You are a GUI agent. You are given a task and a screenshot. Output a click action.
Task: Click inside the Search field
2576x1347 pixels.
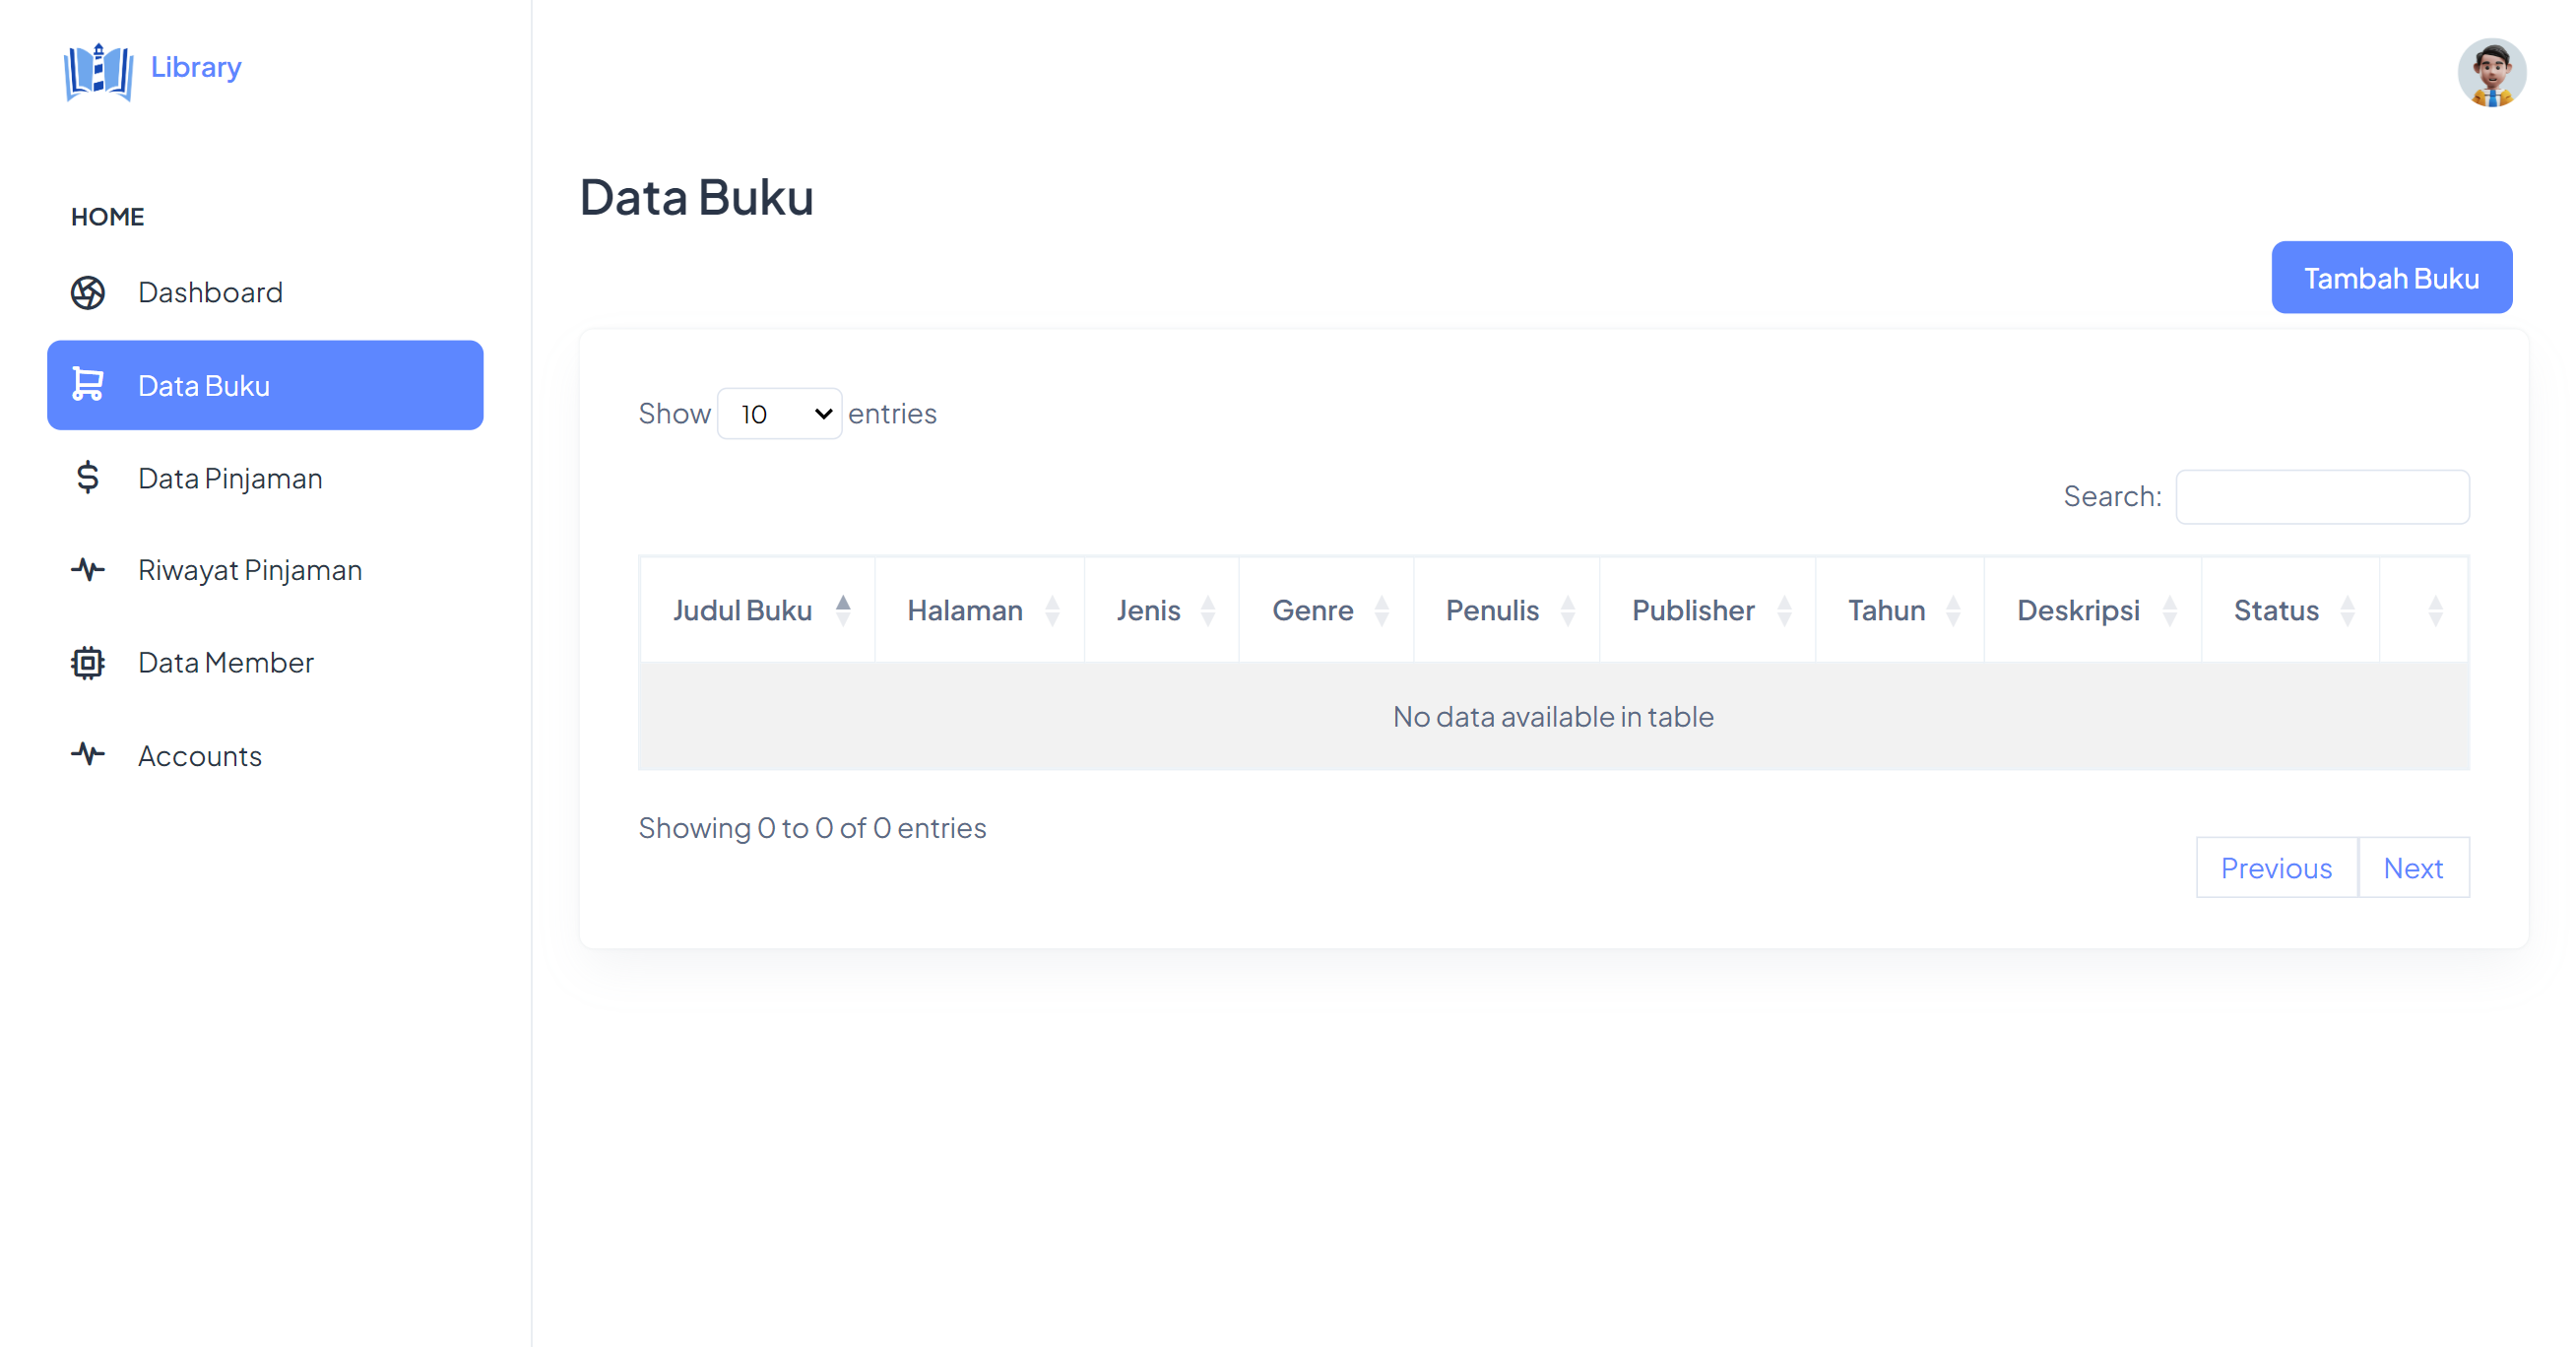[2322, 496]
